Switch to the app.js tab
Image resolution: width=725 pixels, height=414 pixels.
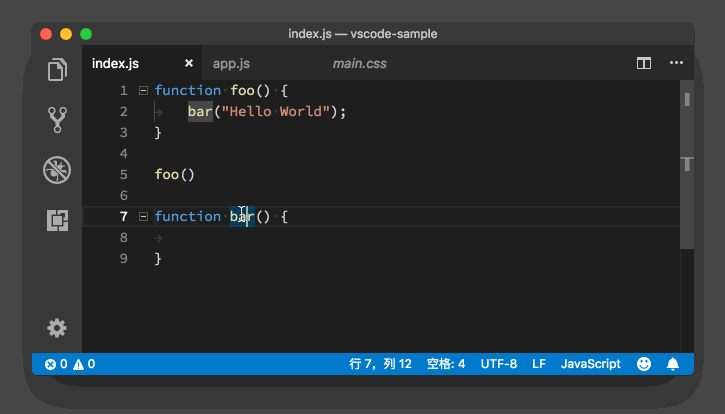click(230, 63)
